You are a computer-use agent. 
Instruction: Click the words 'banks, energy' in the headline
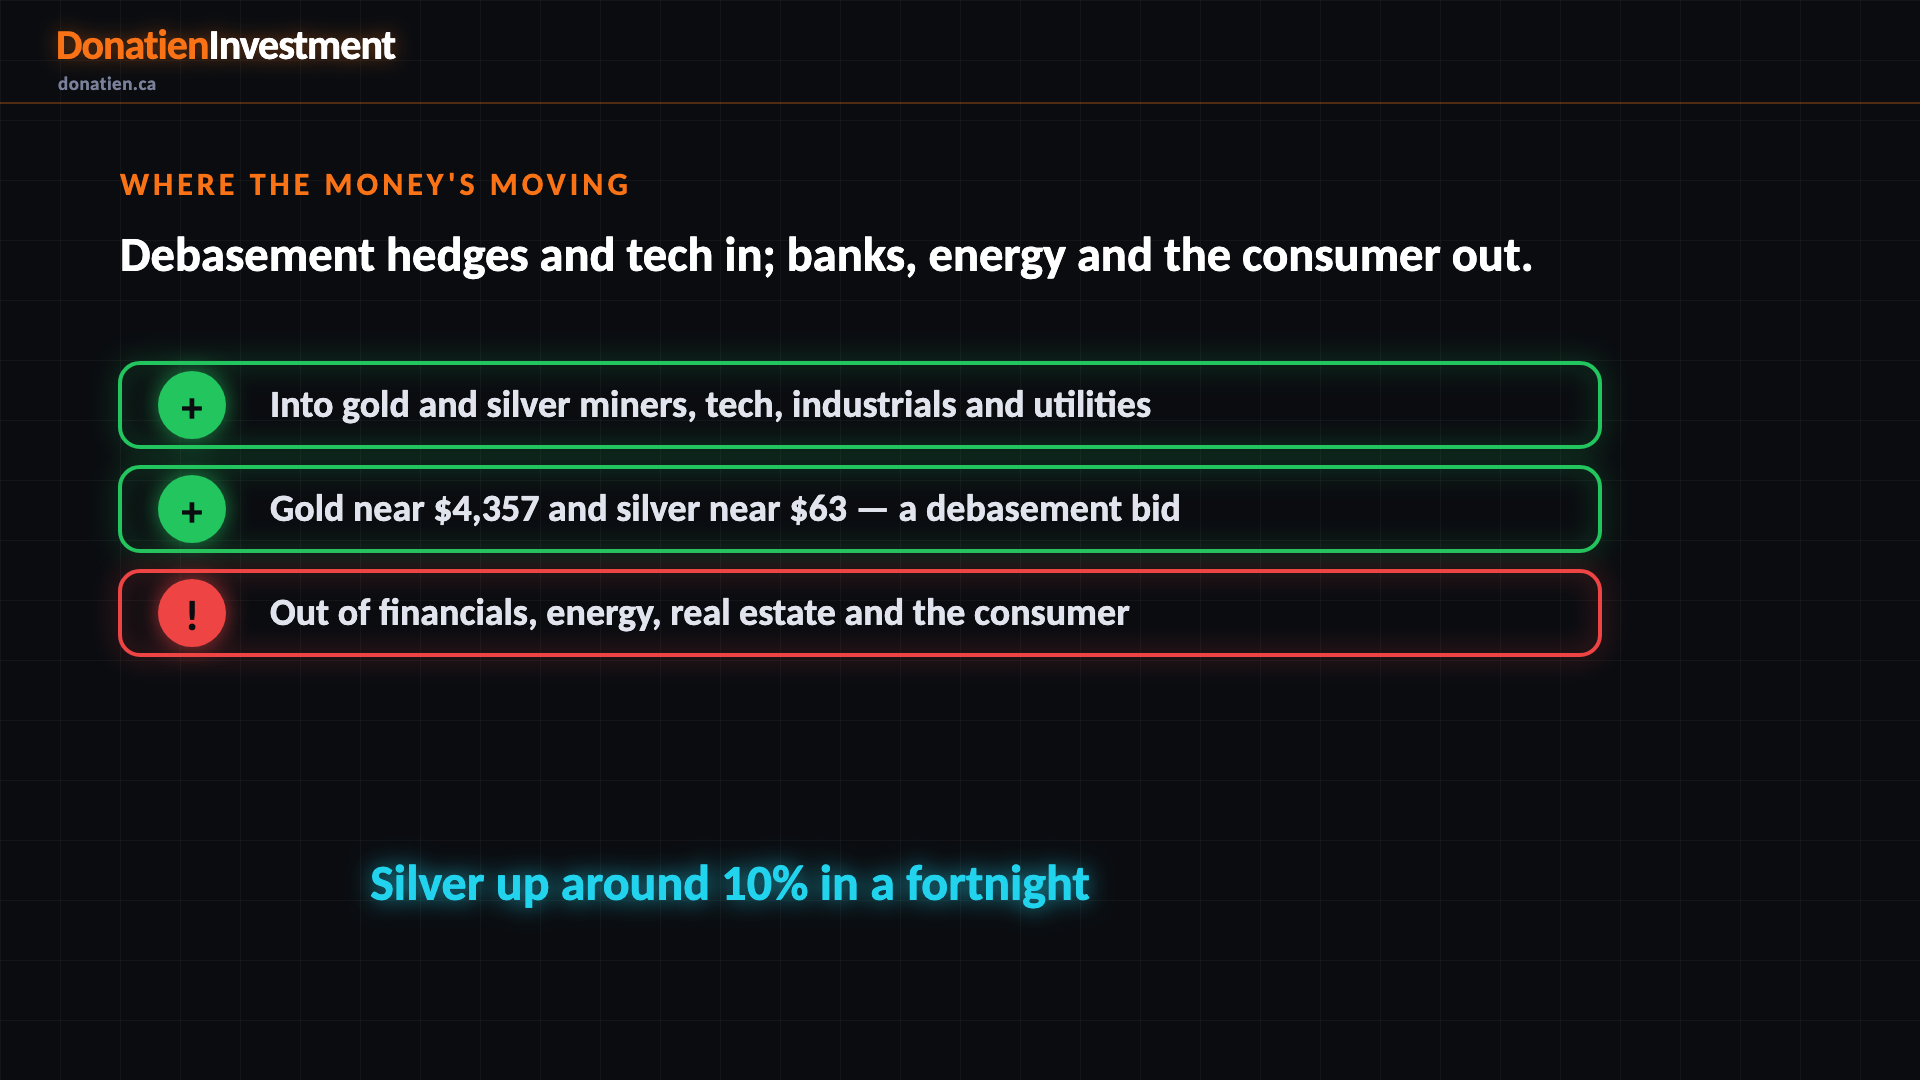(926, 256)
